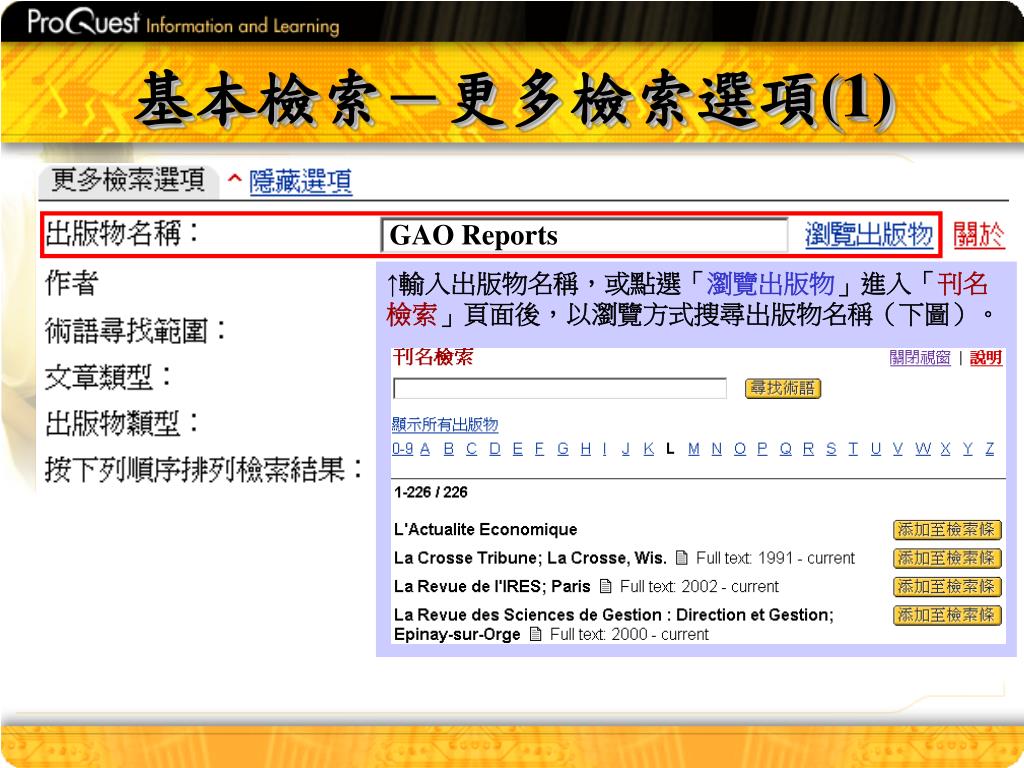Select letter H in the alphabet index
1024x768 pixels.
586,449
